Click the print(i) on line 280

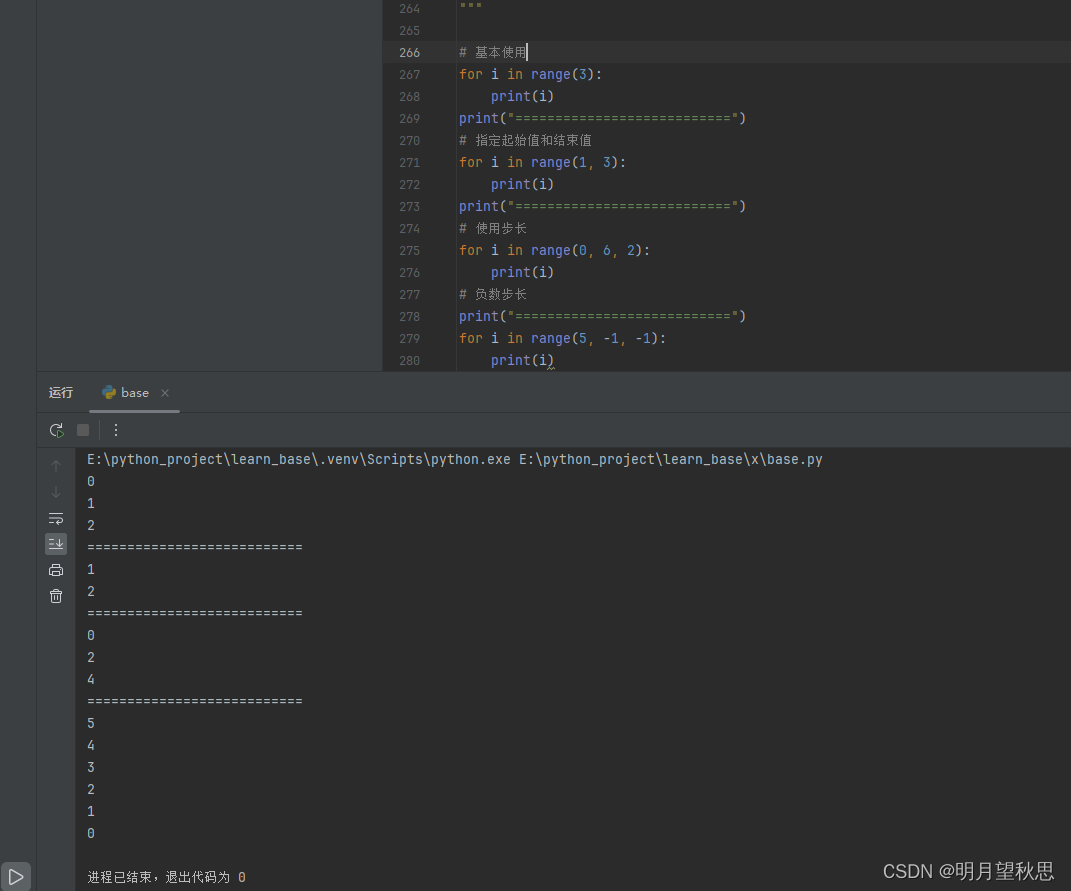[522, 361]
